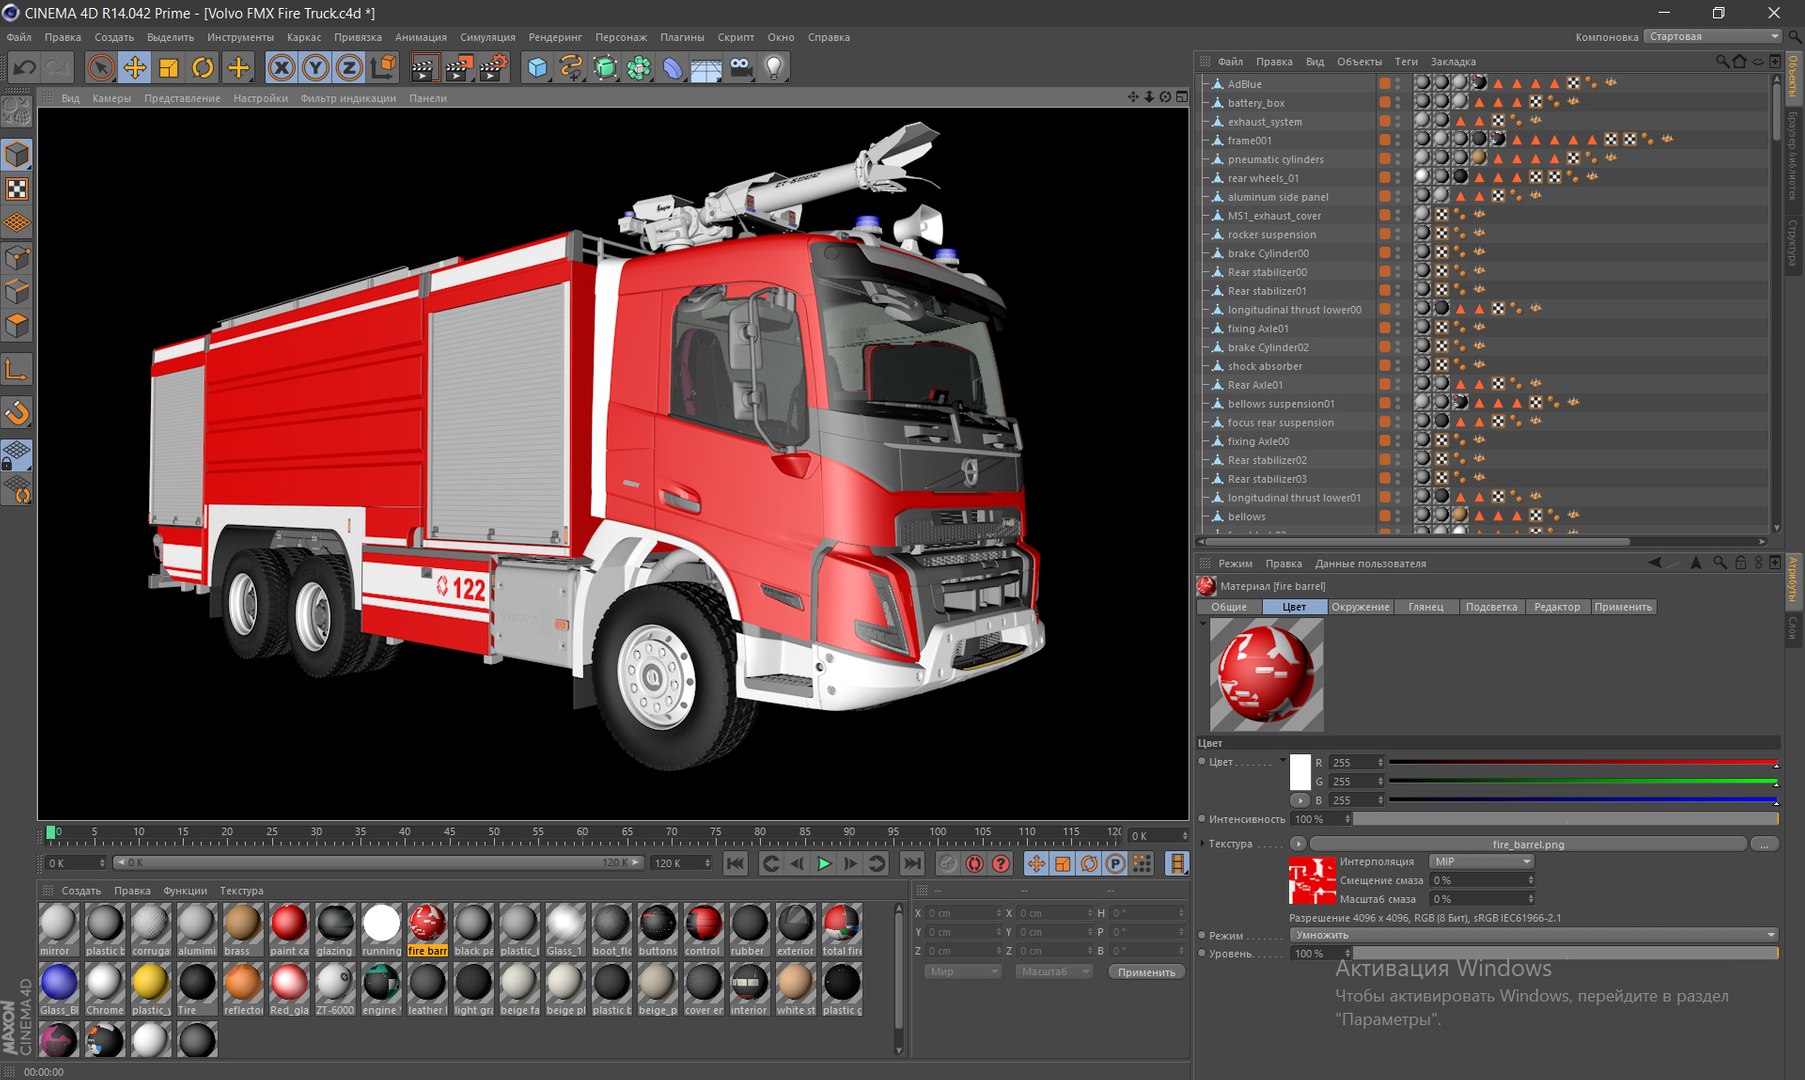The width and height of the screenshot is (1805, 1080).
Task: Toggle the parameter P keyframe button
Action: [x=1115, y=863]
